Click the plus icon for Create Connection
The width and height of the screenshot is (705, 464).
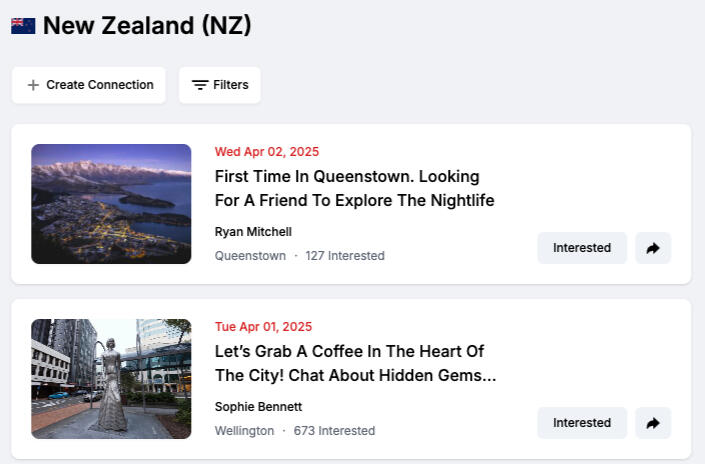click(x=33, y=85)
